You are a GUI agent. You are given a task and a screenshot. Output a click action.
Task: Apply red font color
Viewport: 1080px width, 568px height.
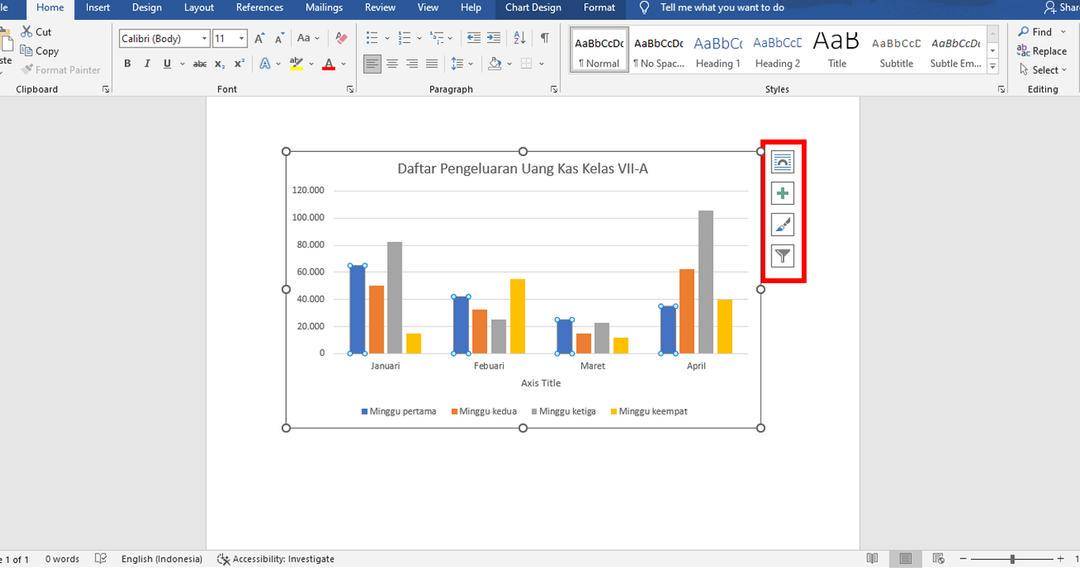tap(329, 64)
